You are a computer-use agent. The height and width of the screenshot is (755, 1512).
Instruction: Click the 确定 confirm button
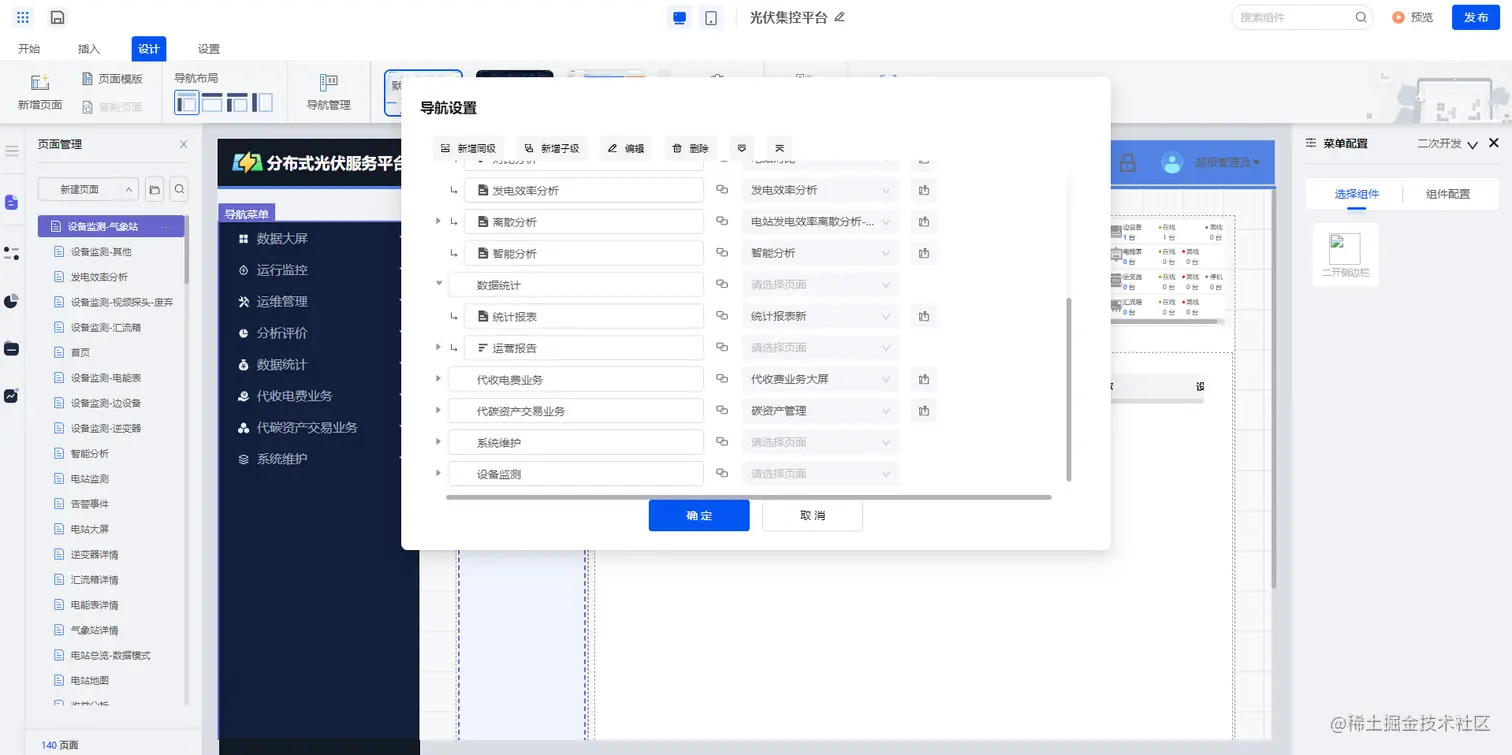[698, 515]
